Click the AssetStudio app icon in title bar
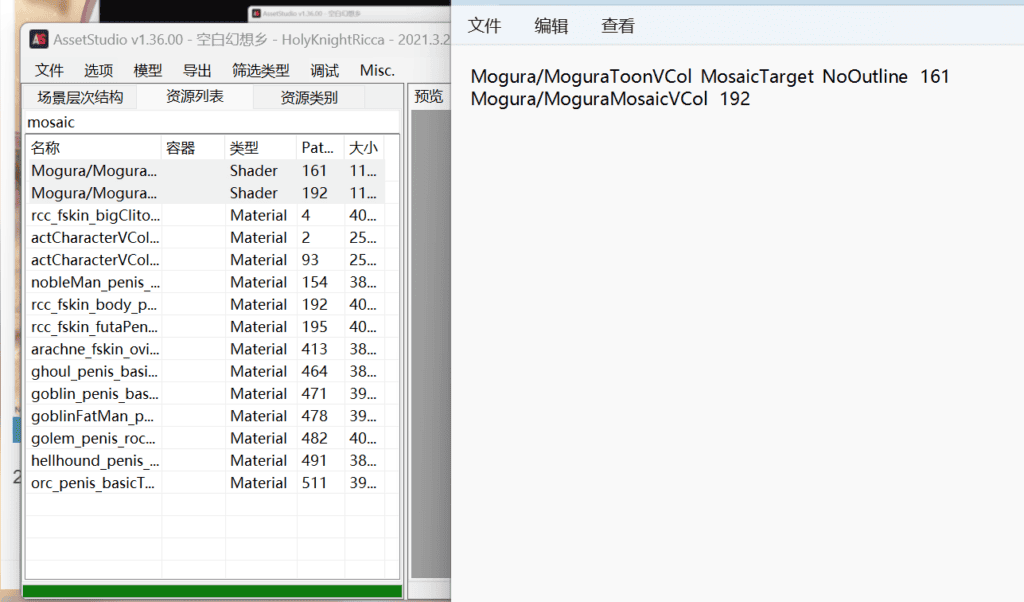Screen dimensions: 1024x602 (x=39, y=39)
